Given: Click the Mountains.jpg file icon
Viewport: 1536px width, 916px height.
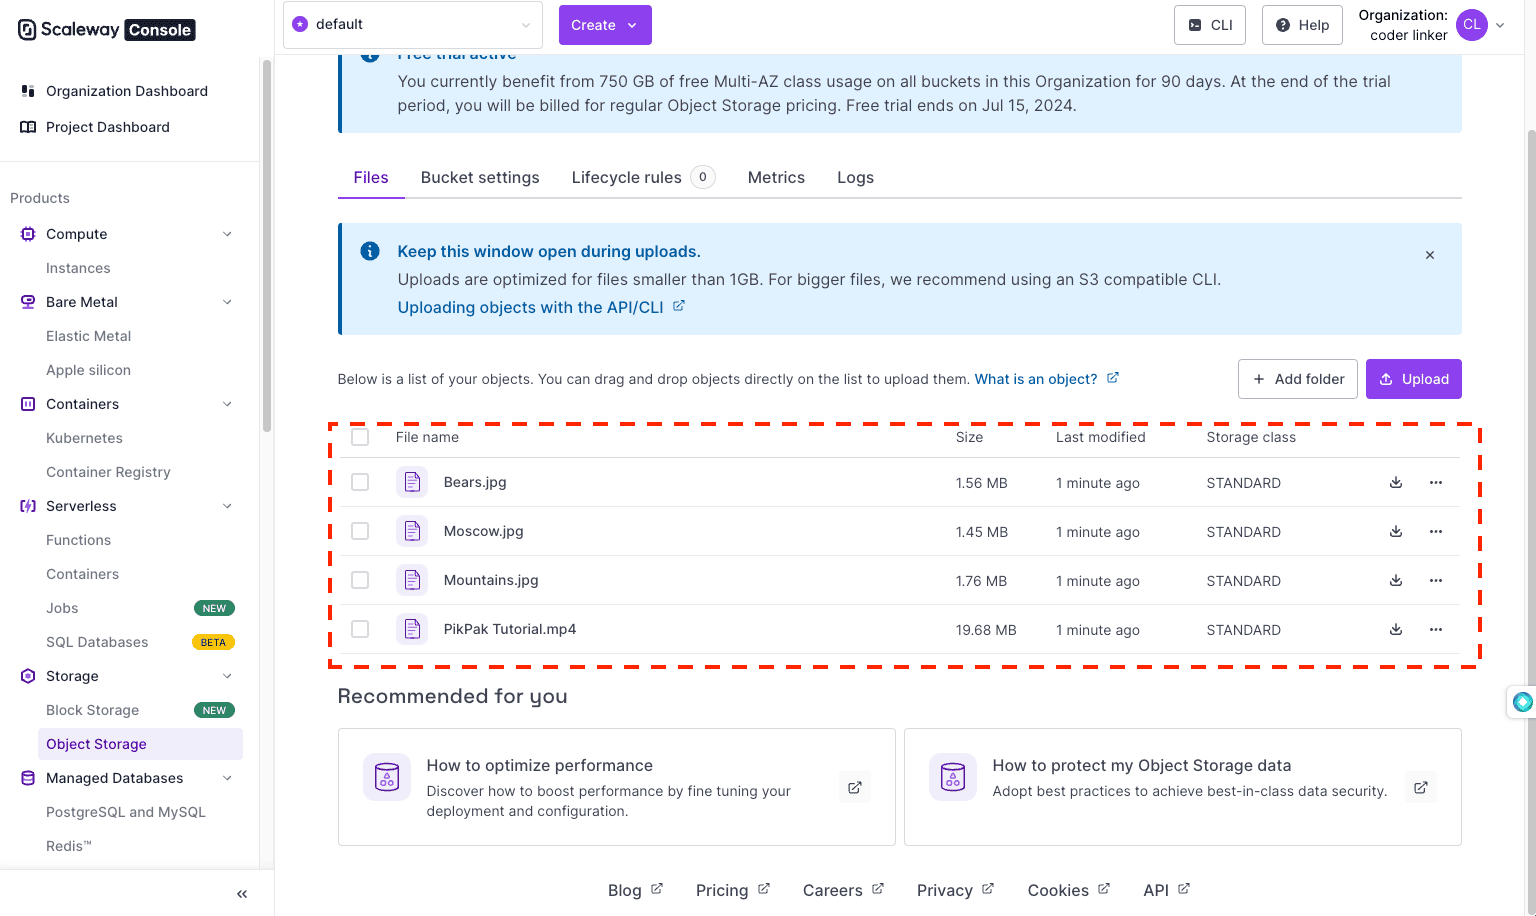Looking at the screenshot, I should tap(412, 580).
